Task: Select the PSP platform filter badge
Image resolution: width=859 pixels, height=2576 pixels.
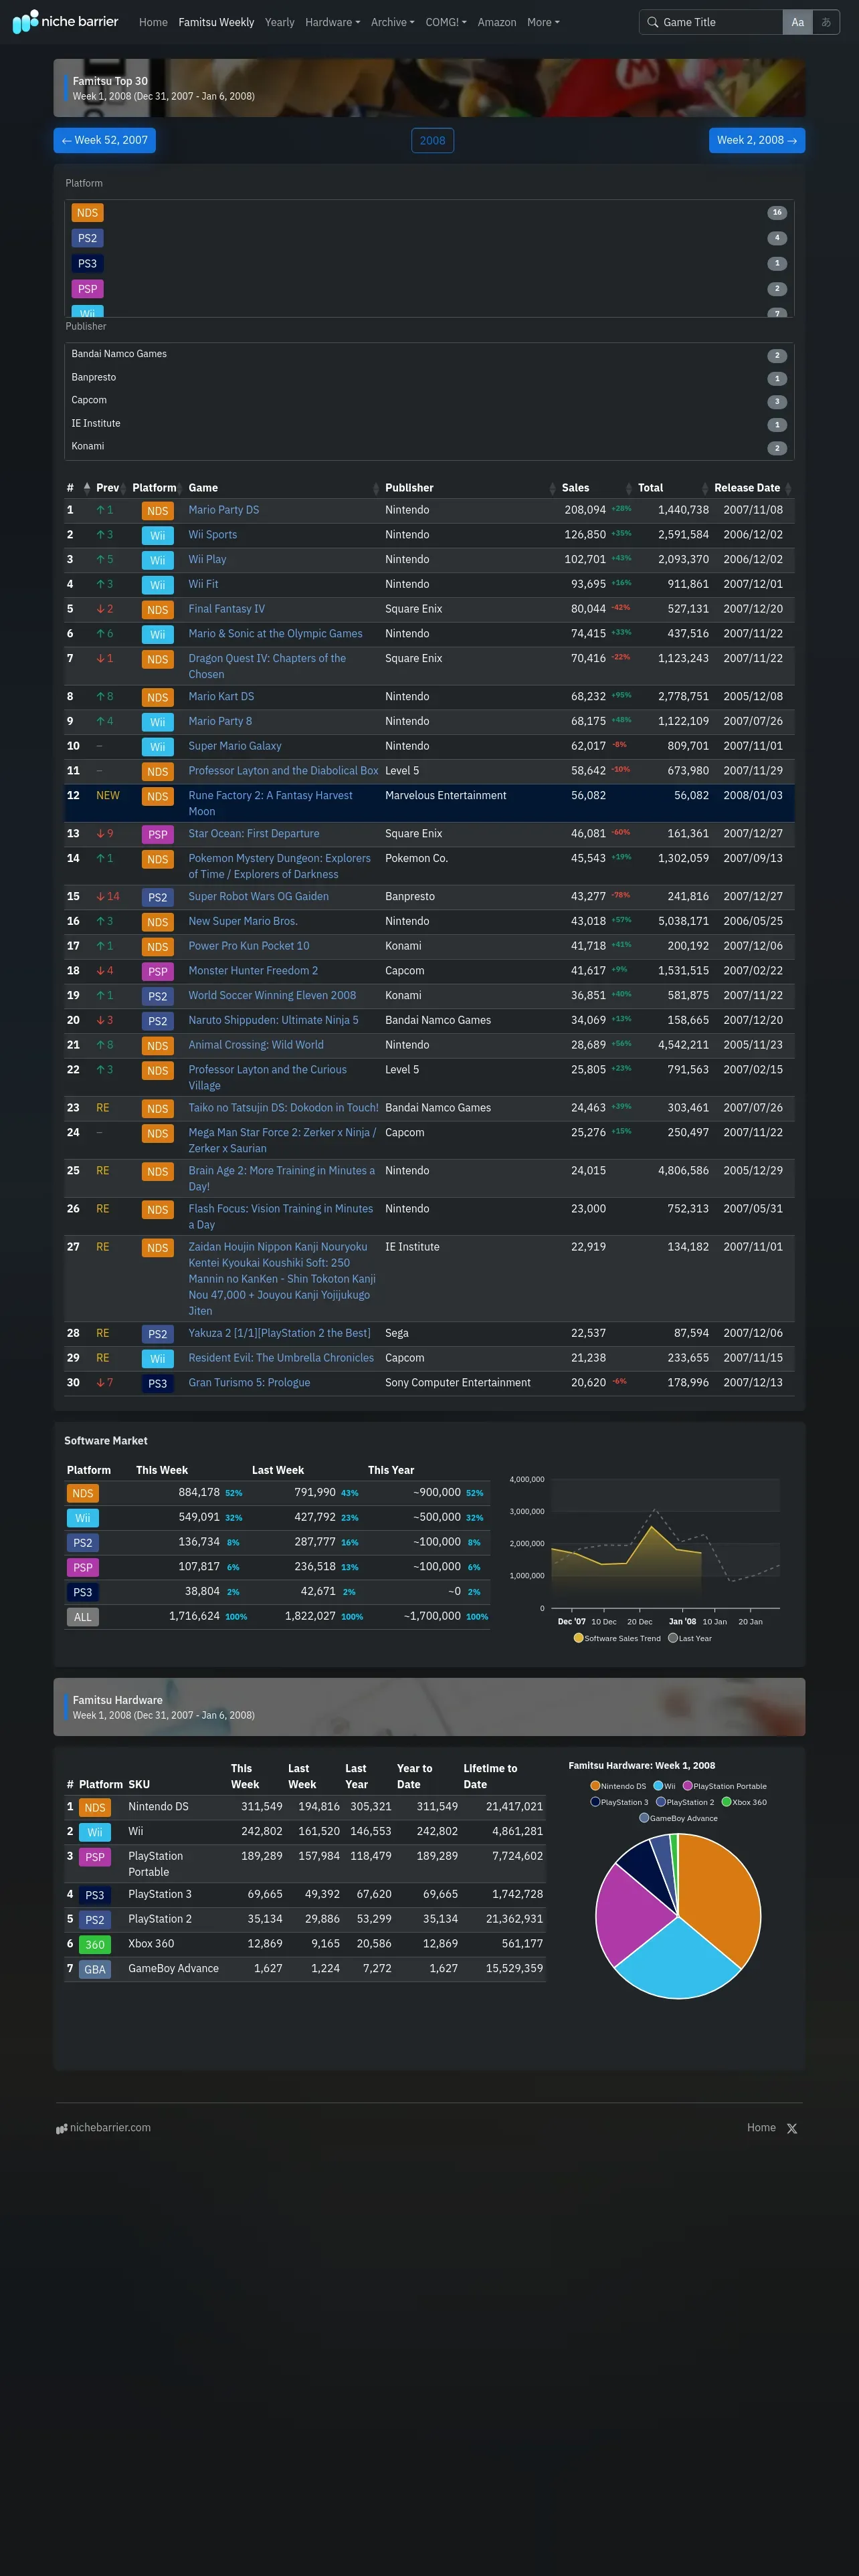Action: [x=87, y=289]
